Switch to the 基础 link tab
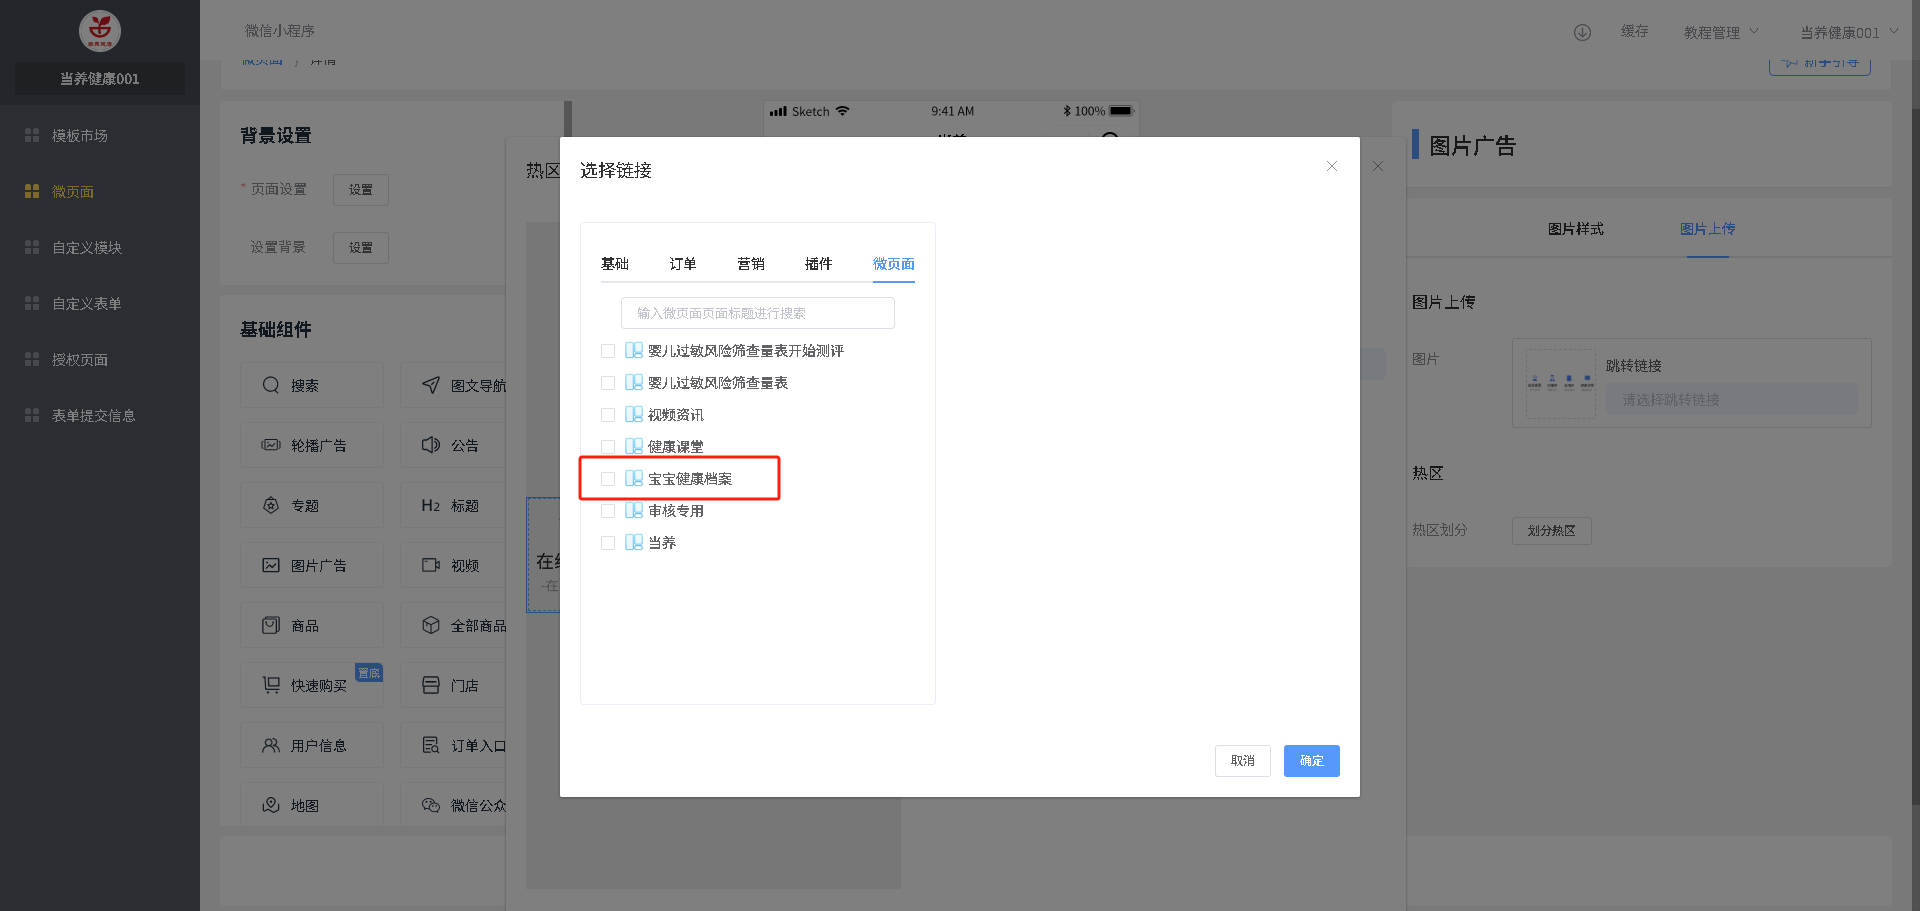The image size is (1920, 911). tap(615, 264)
